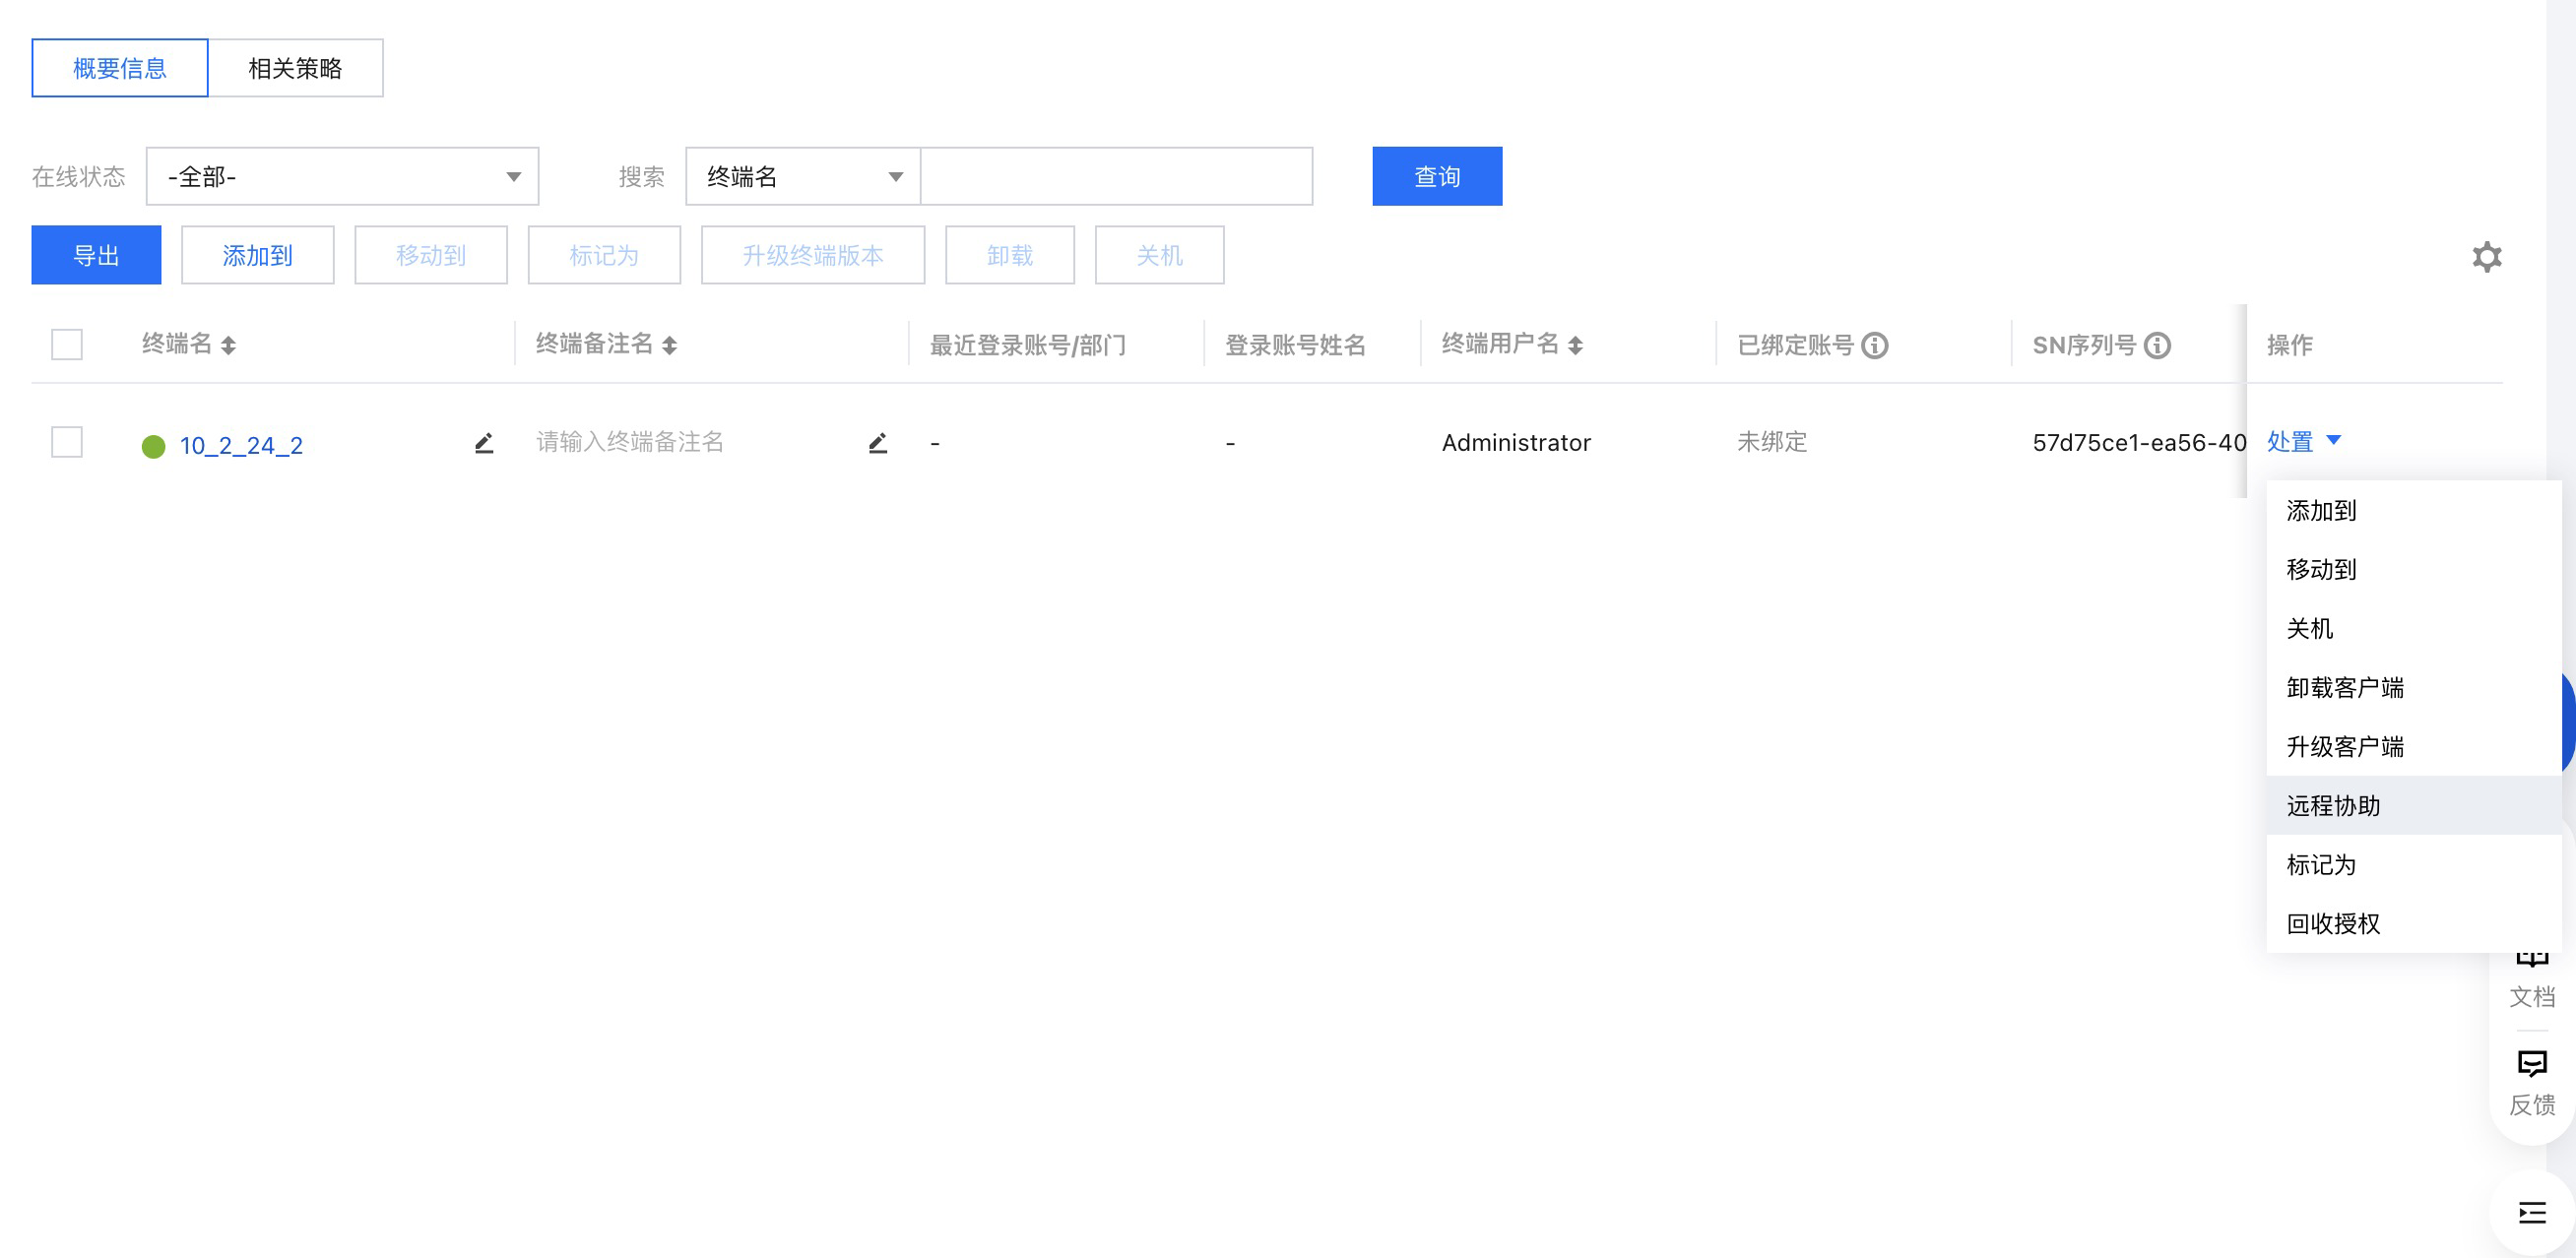This screenshot has width=2576, height=1258.
Task: Sort by 终端用户名 column arrows
Action: pos(1575,345)
